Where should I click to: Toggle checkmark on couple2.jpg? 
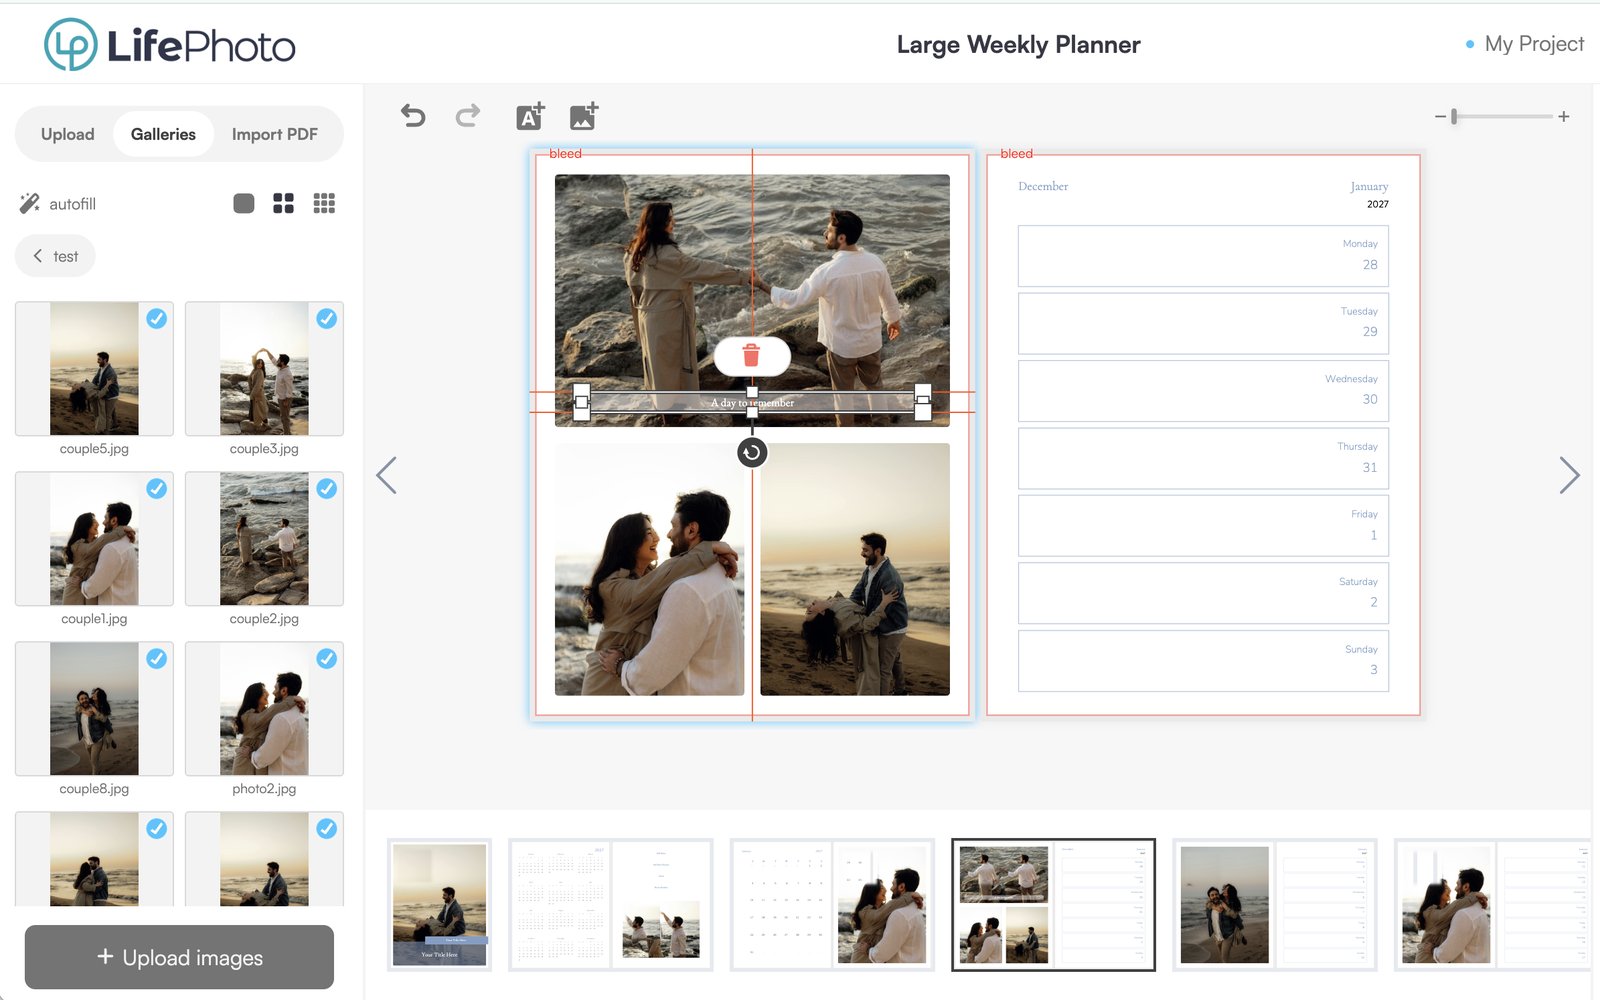tap(327, 488)
